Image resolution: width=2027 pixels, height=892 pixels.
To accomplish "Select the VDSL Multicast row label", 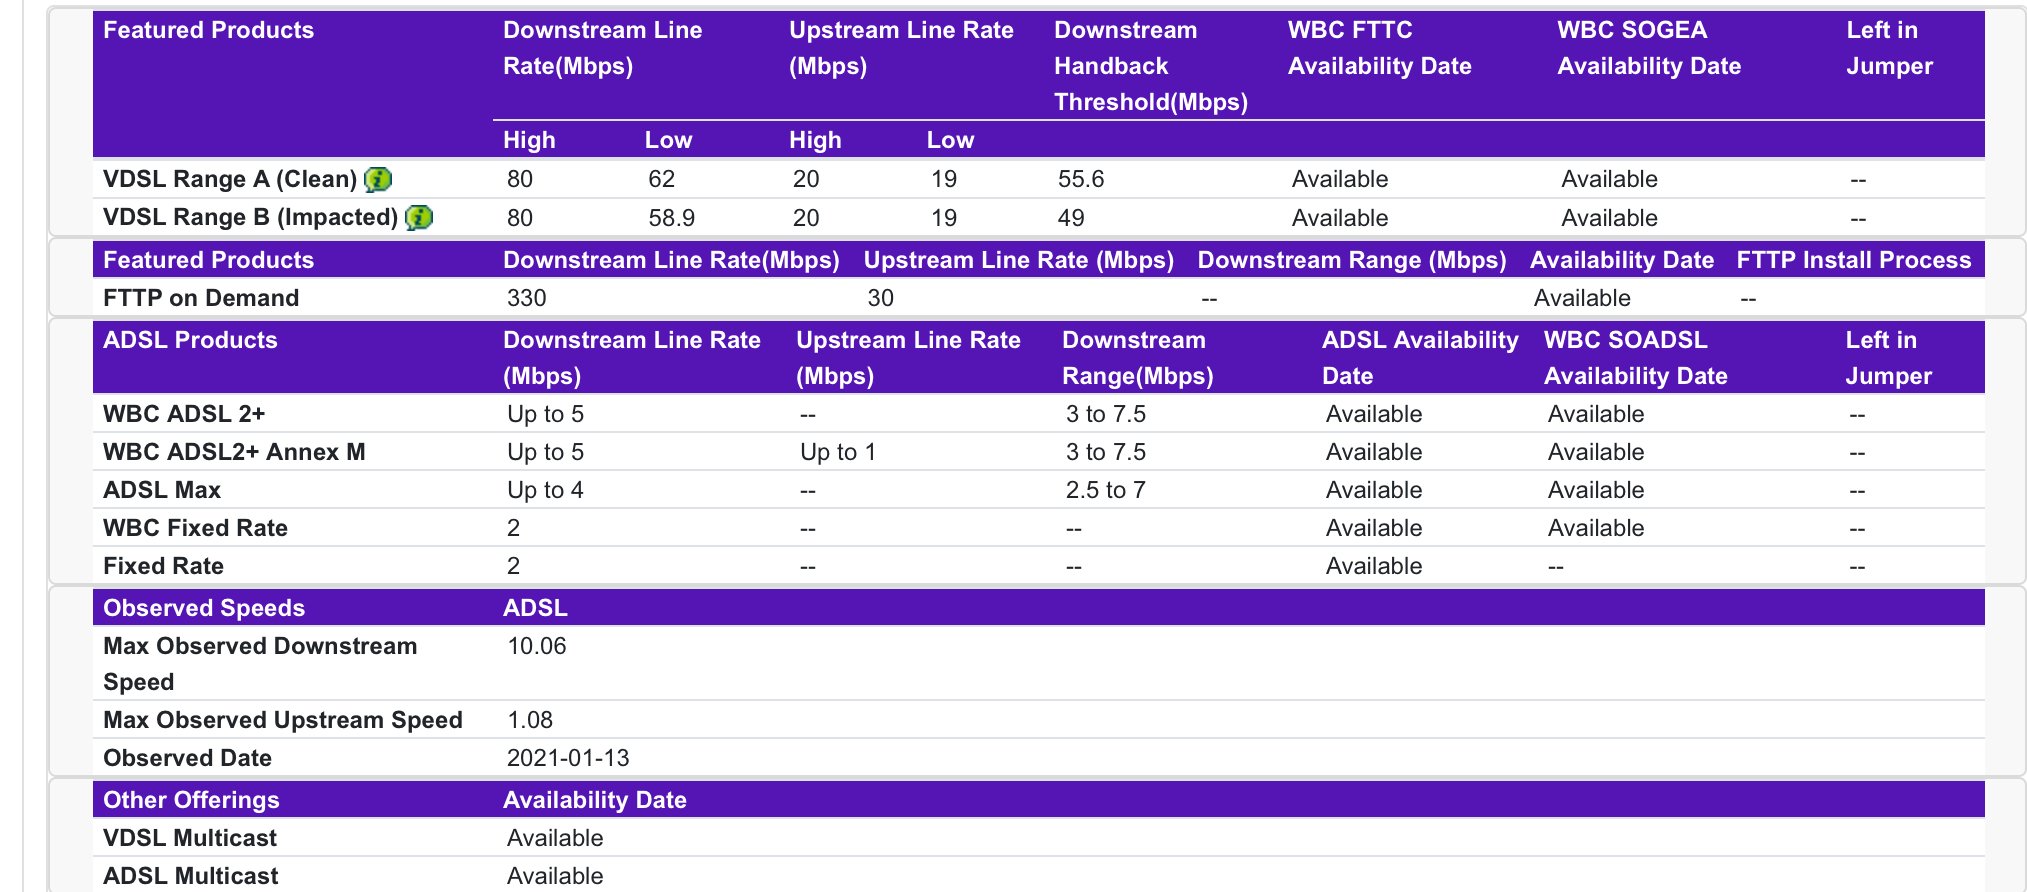I will (190, 838).
